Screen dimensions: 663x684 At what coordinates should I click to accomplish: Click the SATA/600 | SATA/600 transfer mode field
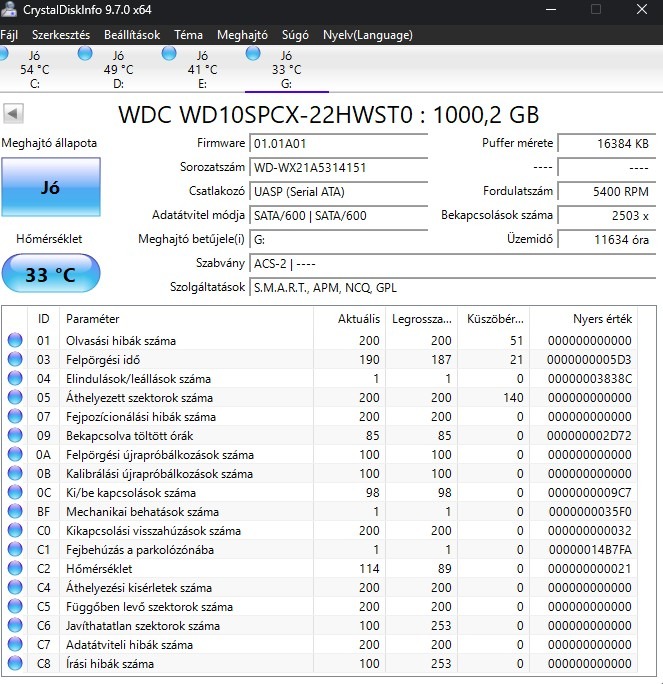[338, 215]
